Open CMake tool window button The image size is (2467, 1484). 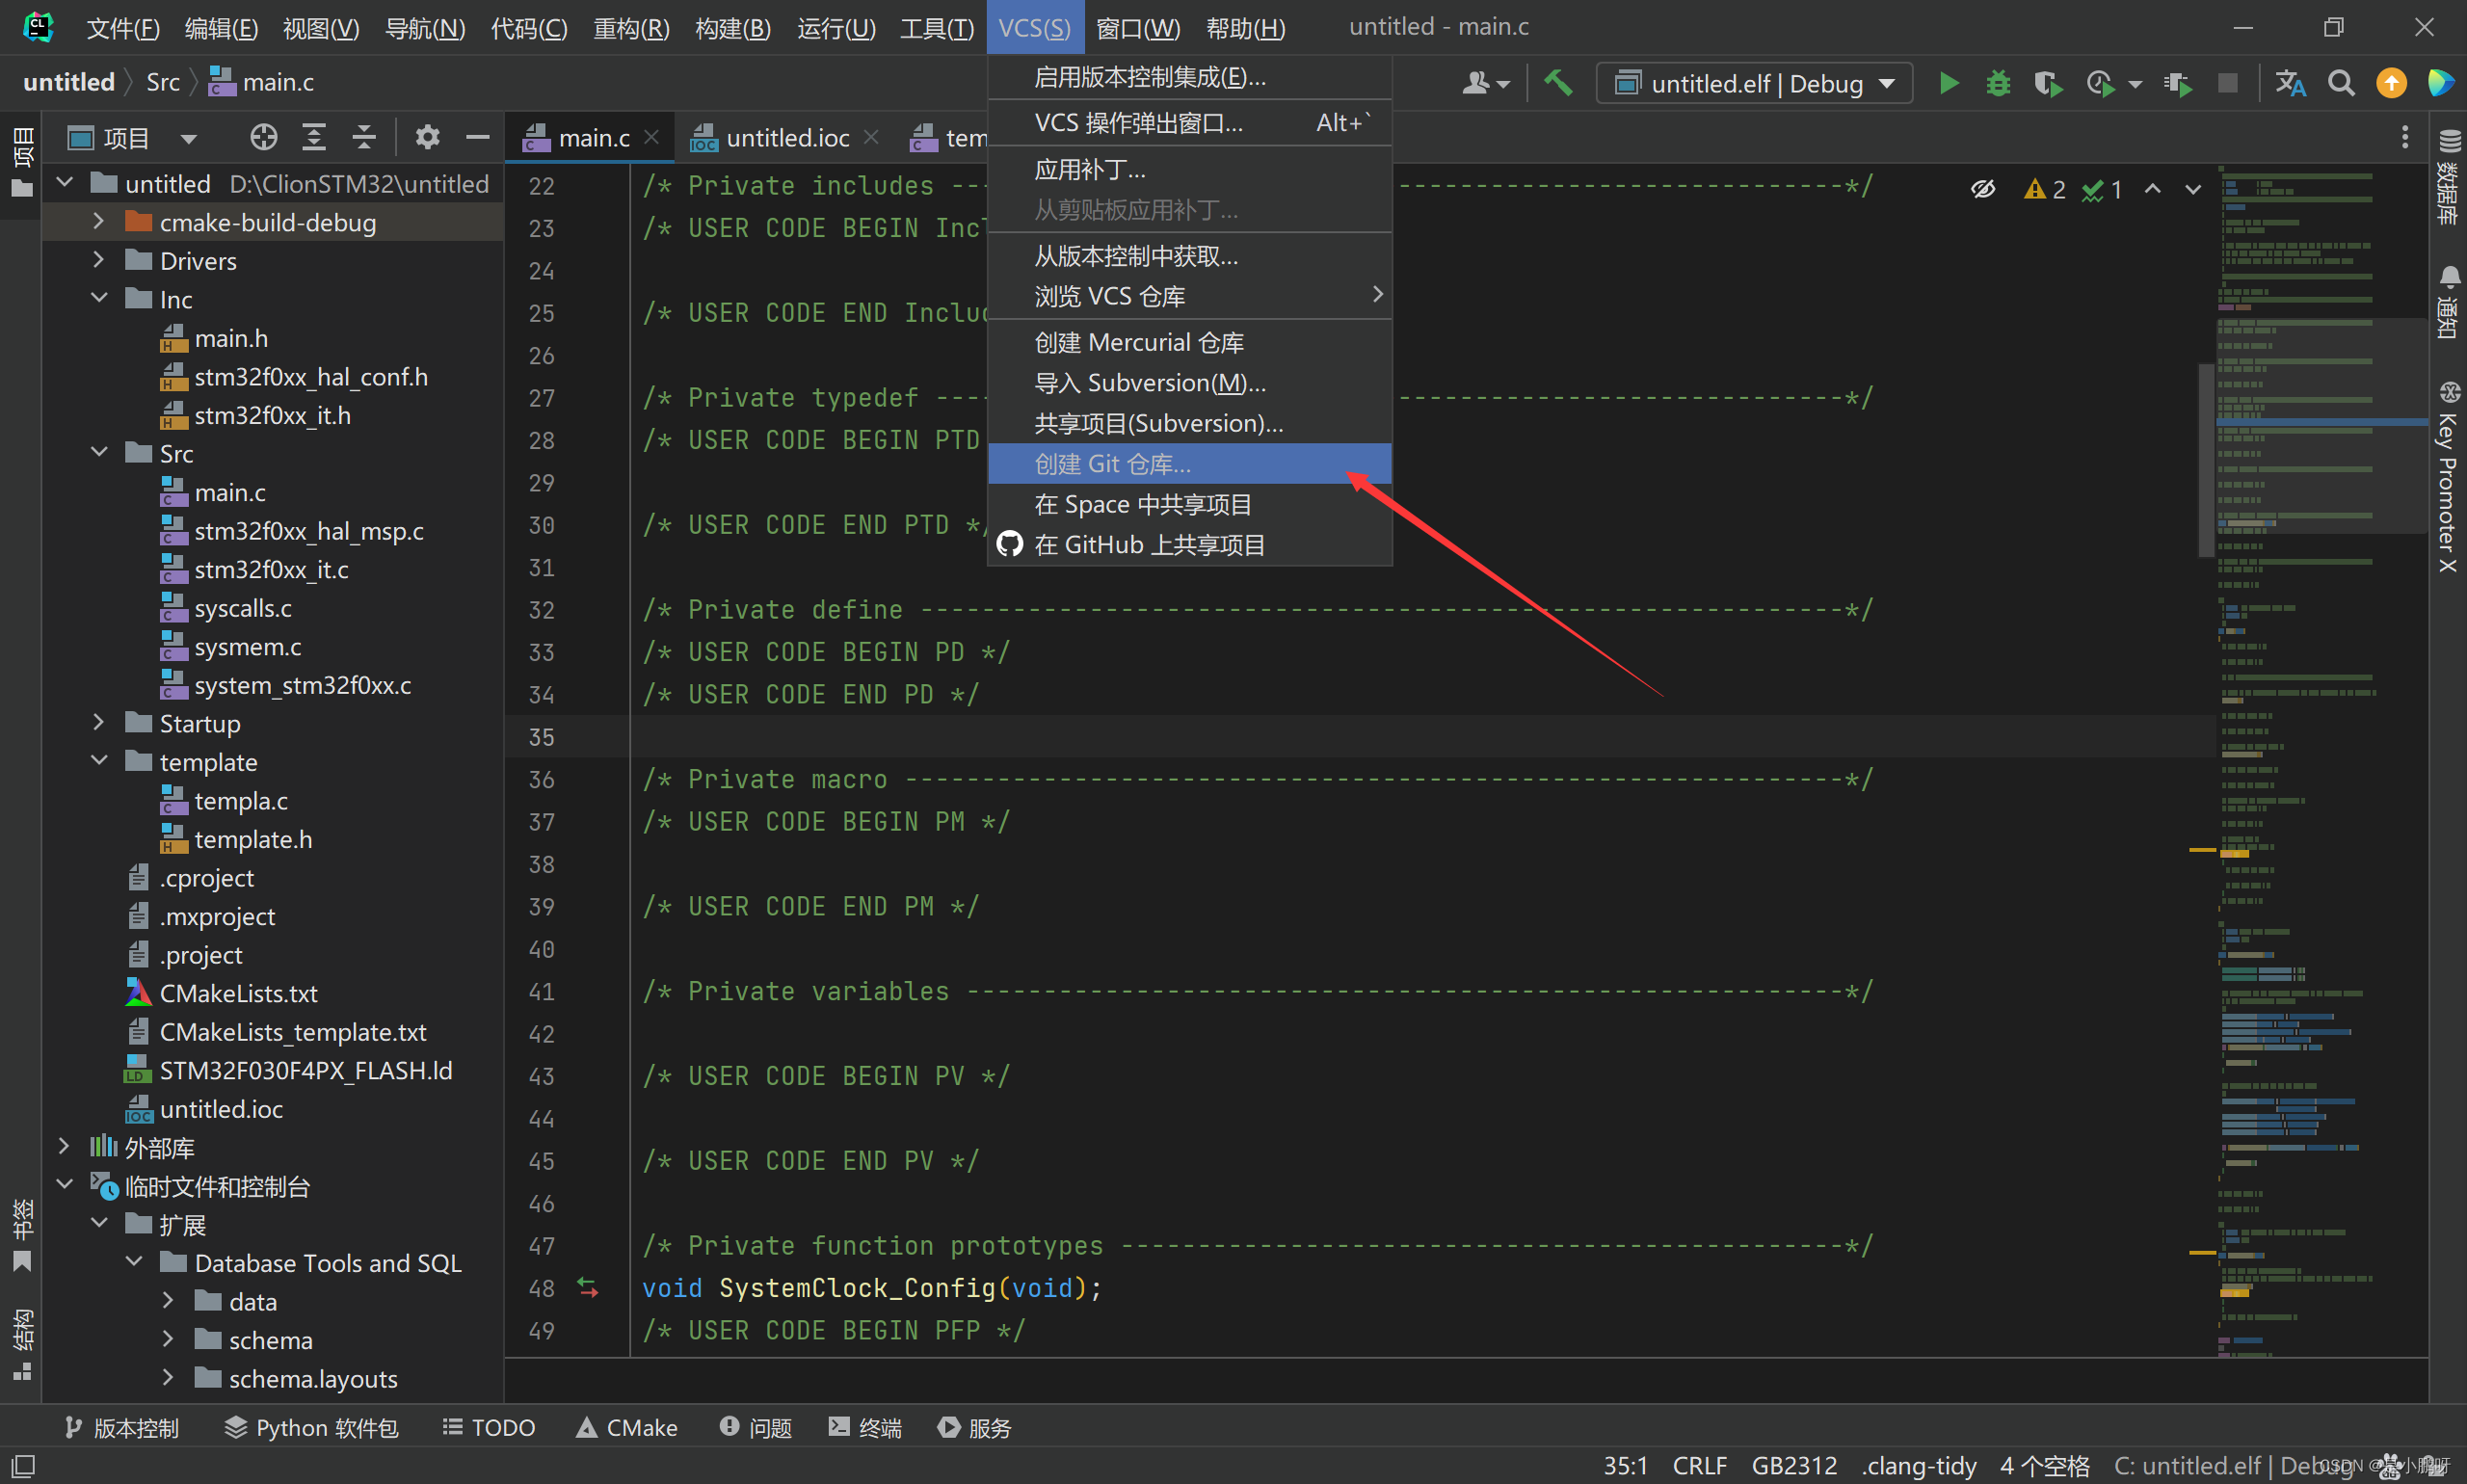(627, 1427)
